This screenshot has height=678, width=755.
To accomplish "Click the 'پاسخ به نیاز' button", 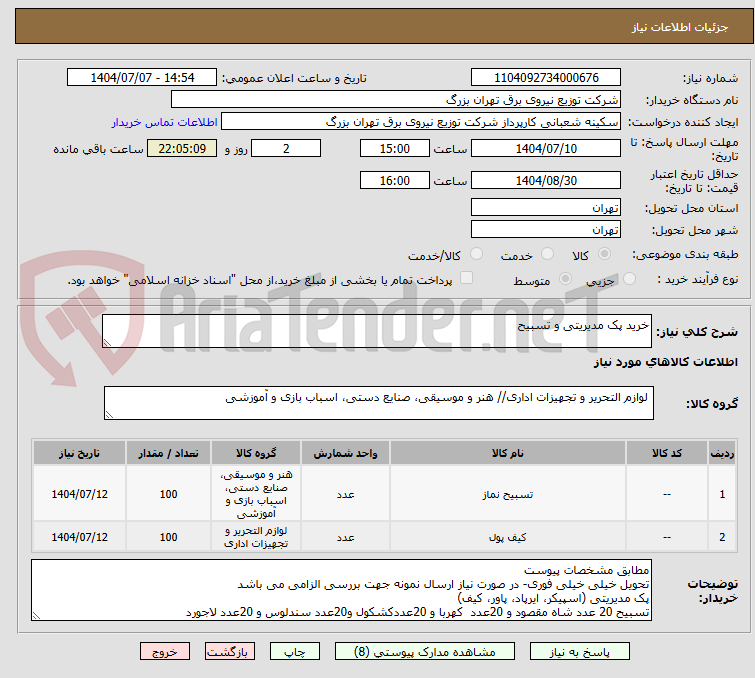I will 579,652.
